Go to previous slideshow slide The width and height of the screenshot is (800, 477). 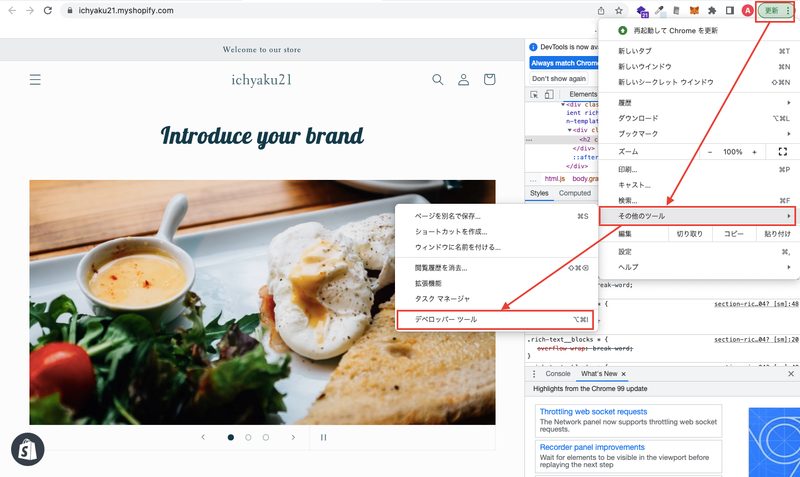[x=203, y=437]
